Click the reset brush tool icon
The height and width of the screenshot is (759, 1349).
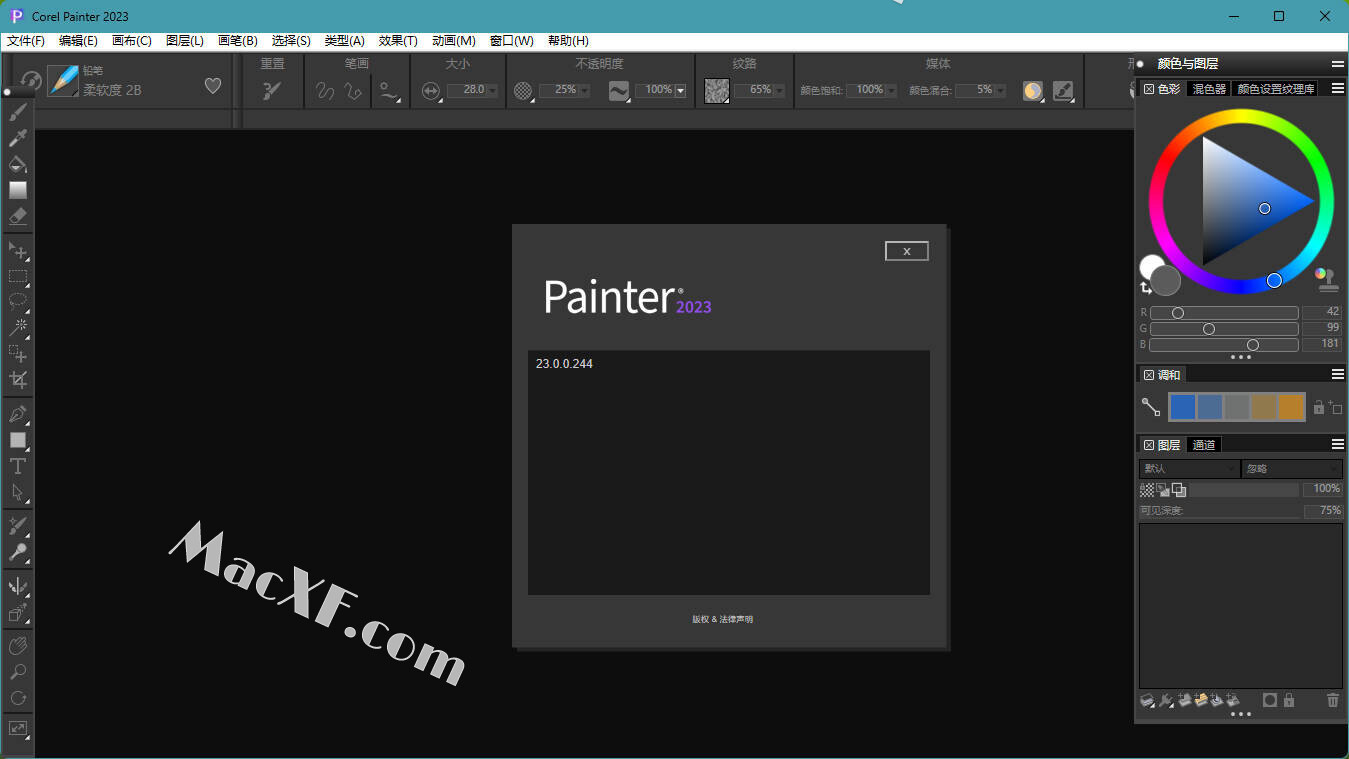pos(272,90)
